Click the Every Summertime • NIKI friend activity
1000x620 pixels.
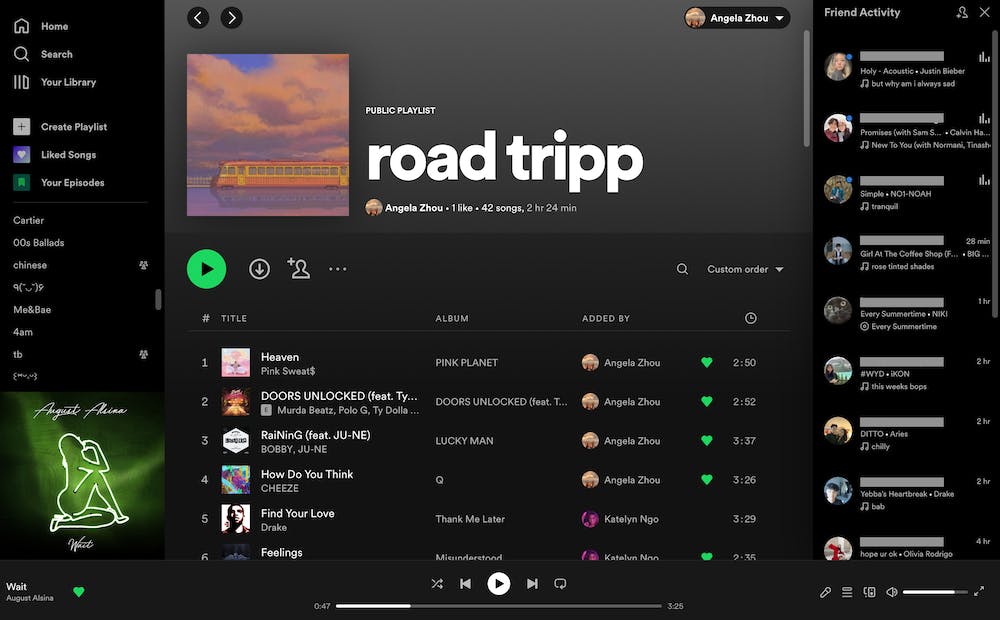click(904, 314)
